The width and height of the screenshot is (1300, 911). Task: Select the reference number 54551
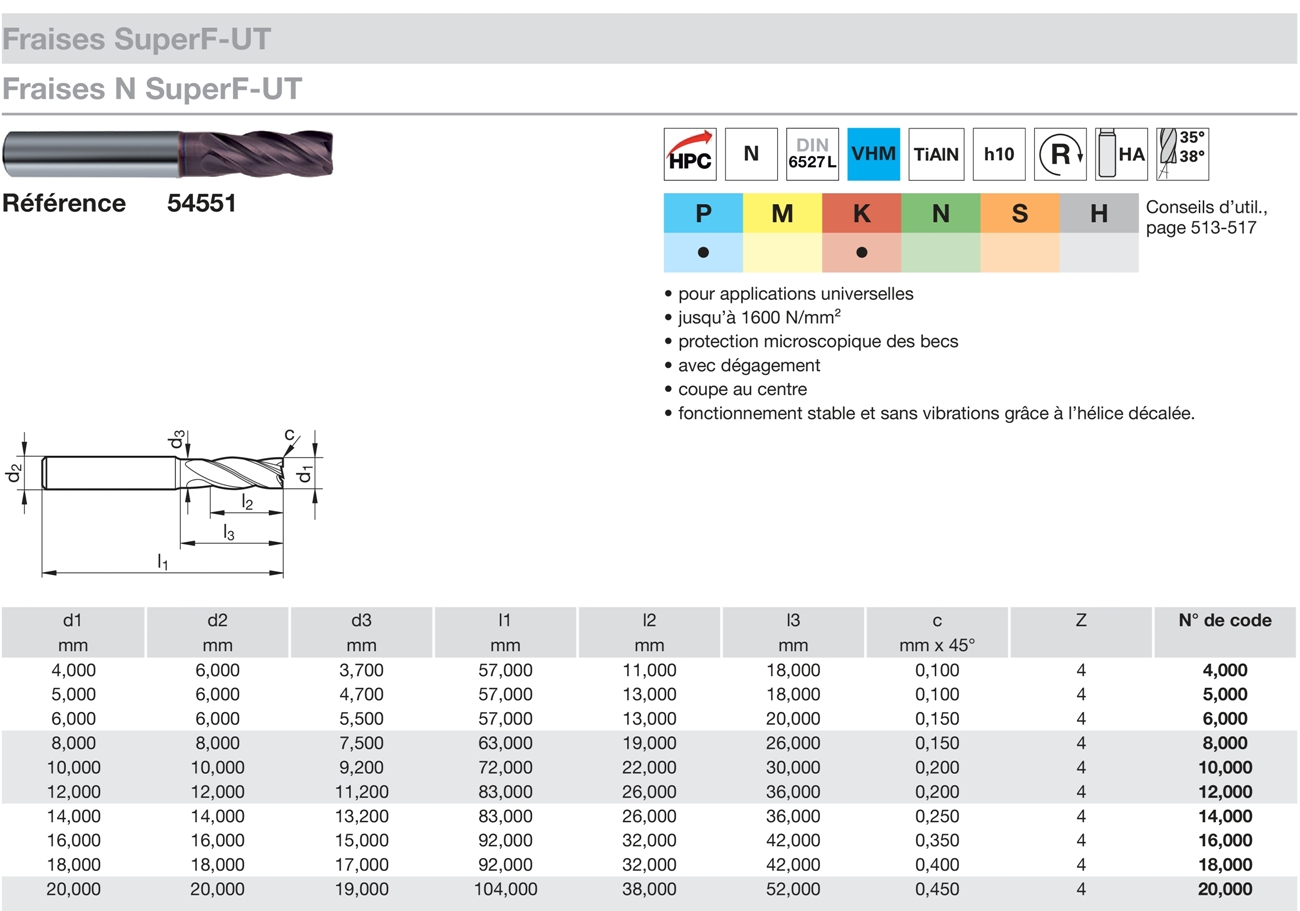(x=201, y=204)
